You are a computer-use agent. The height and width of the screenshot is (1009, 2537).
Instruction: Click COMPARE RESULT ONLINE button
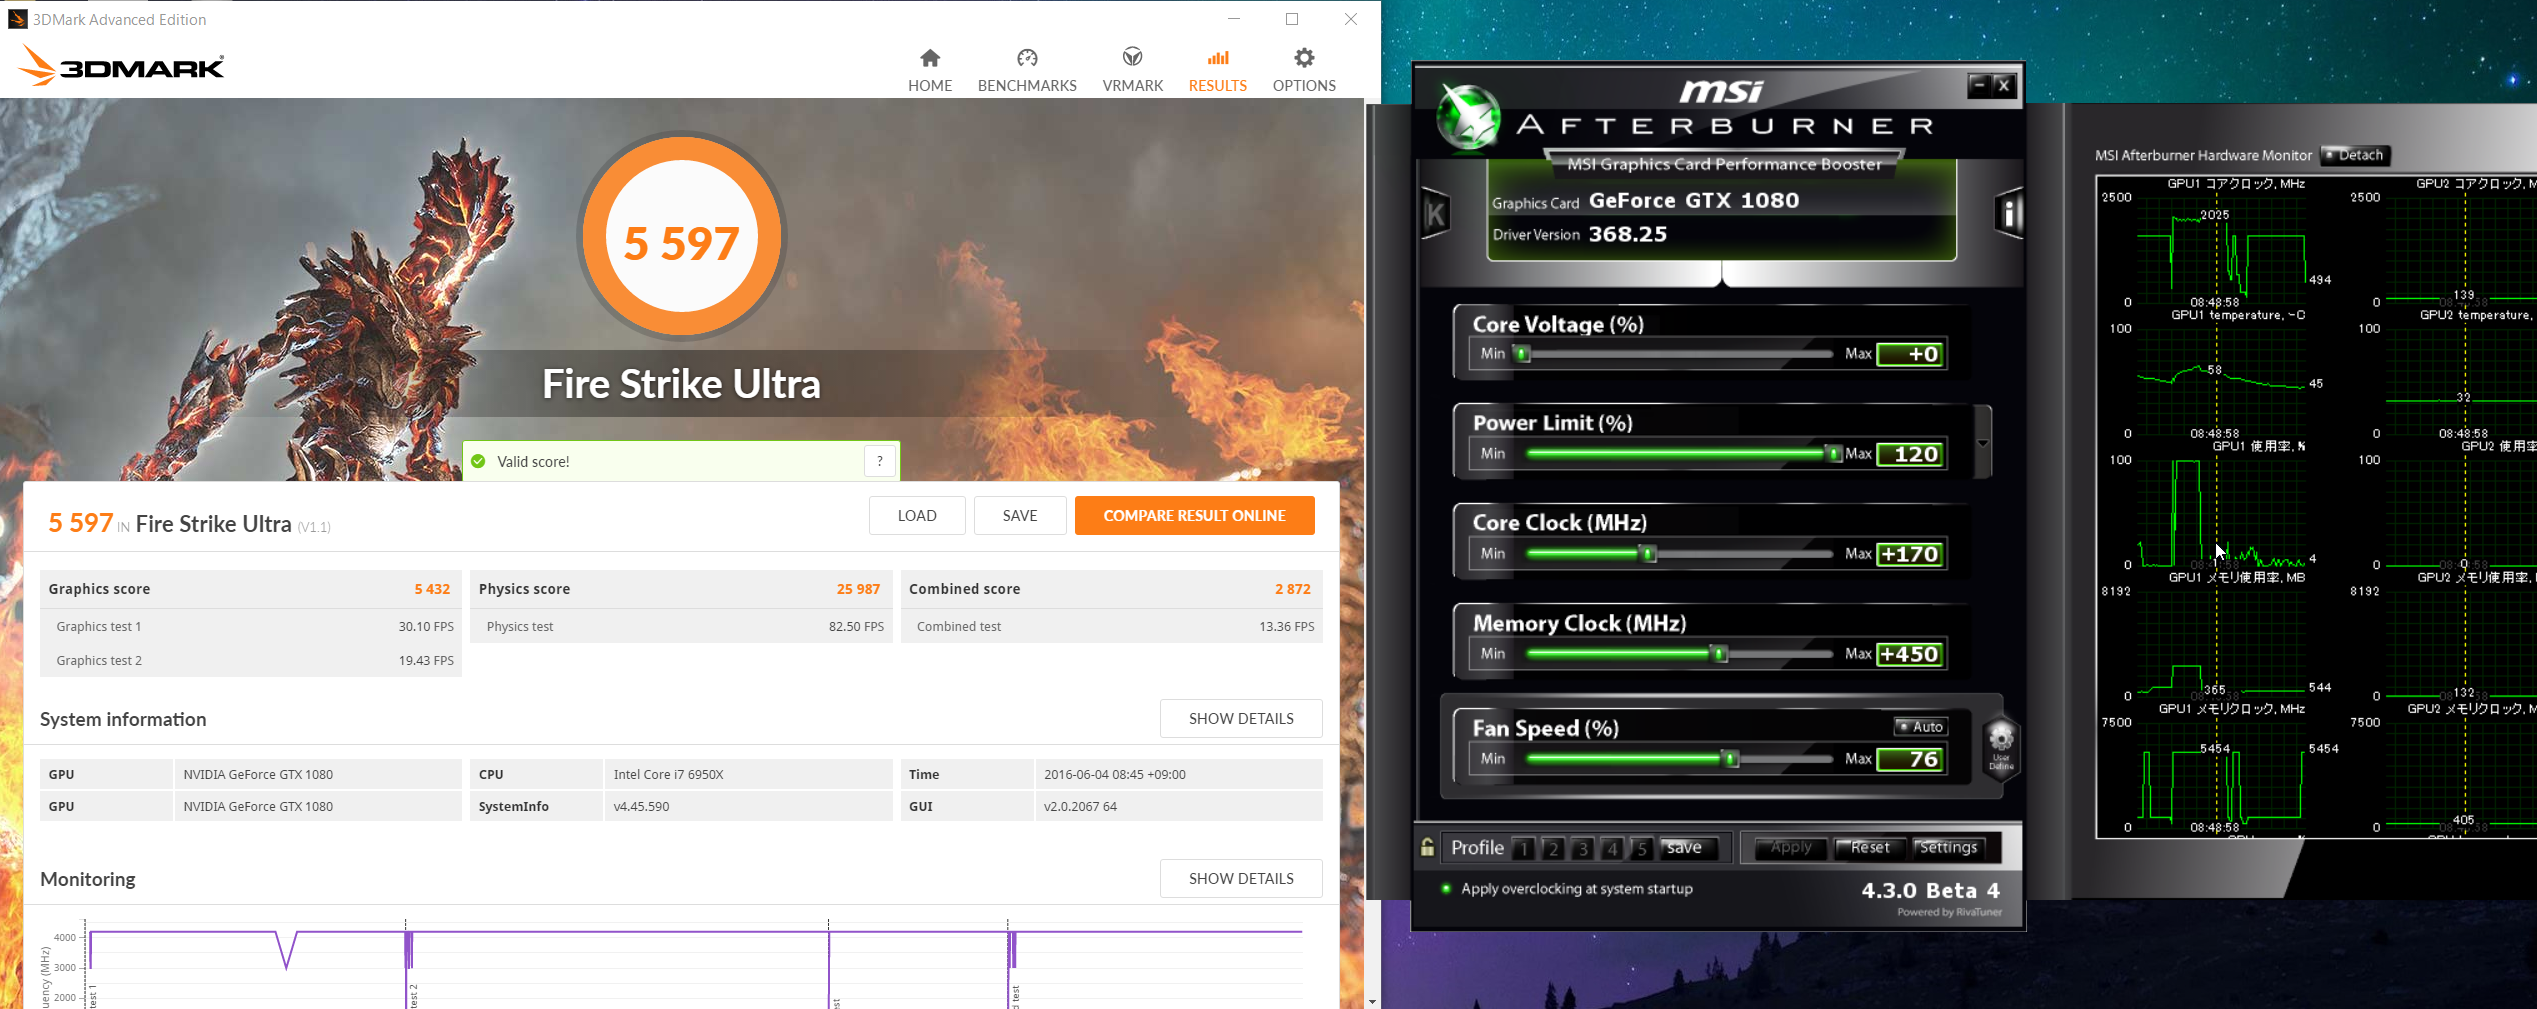point(1194,516)
